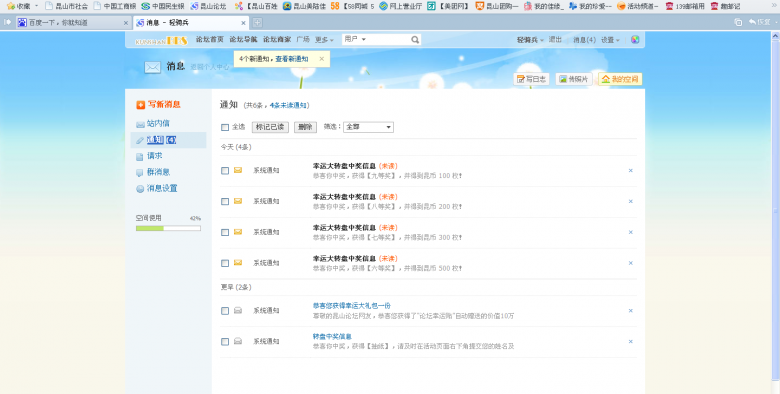Dismiss the 4个新通知 popup tip
The width and height of the screenshot is (780, 394).
[321, 59]
